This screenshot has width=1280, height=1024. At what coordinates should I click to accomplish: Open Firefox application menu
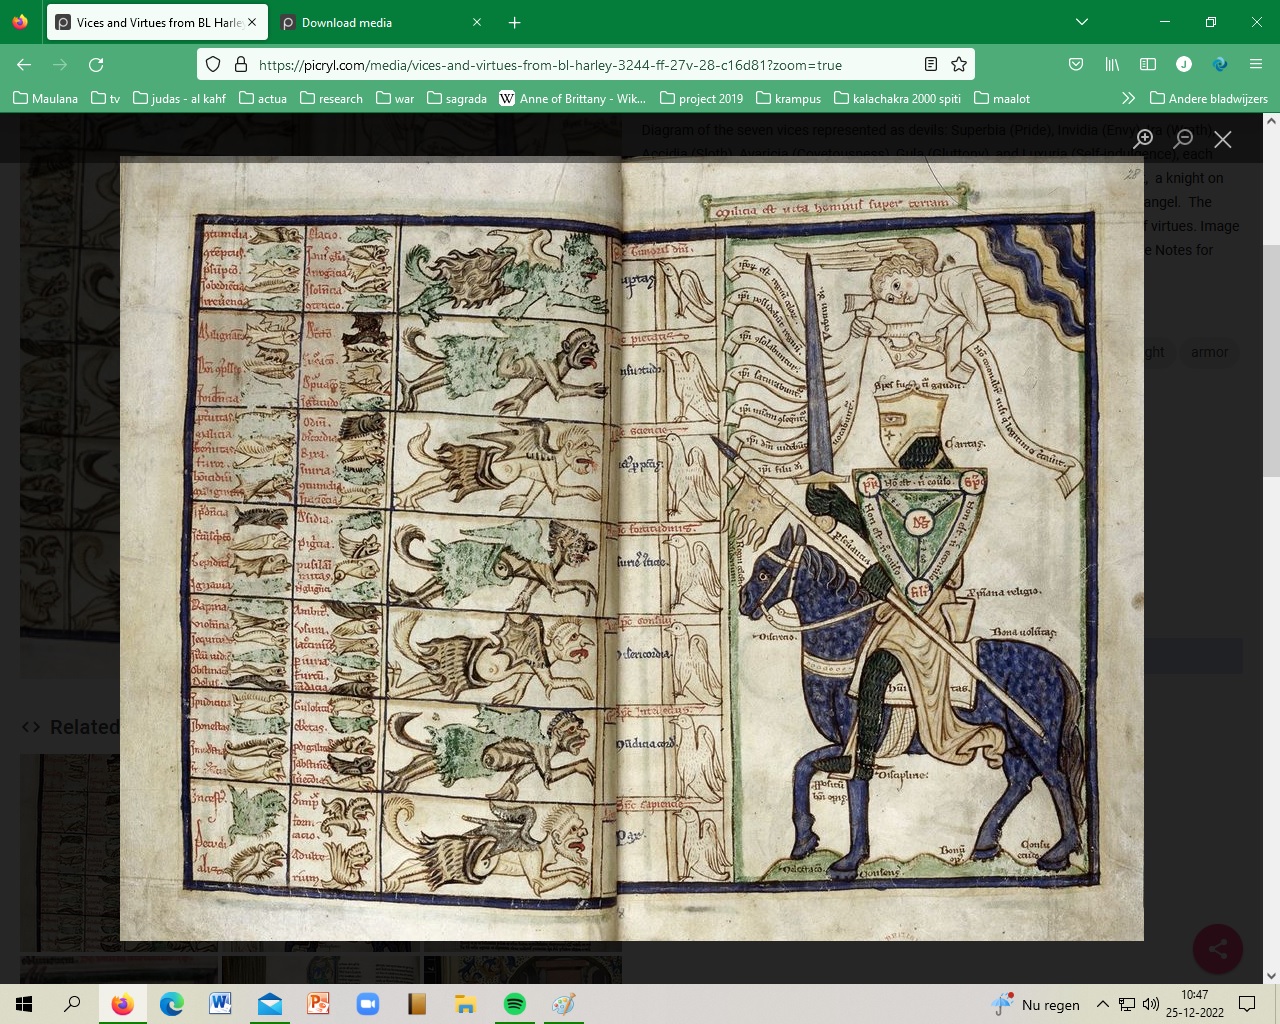(1256, 65)
